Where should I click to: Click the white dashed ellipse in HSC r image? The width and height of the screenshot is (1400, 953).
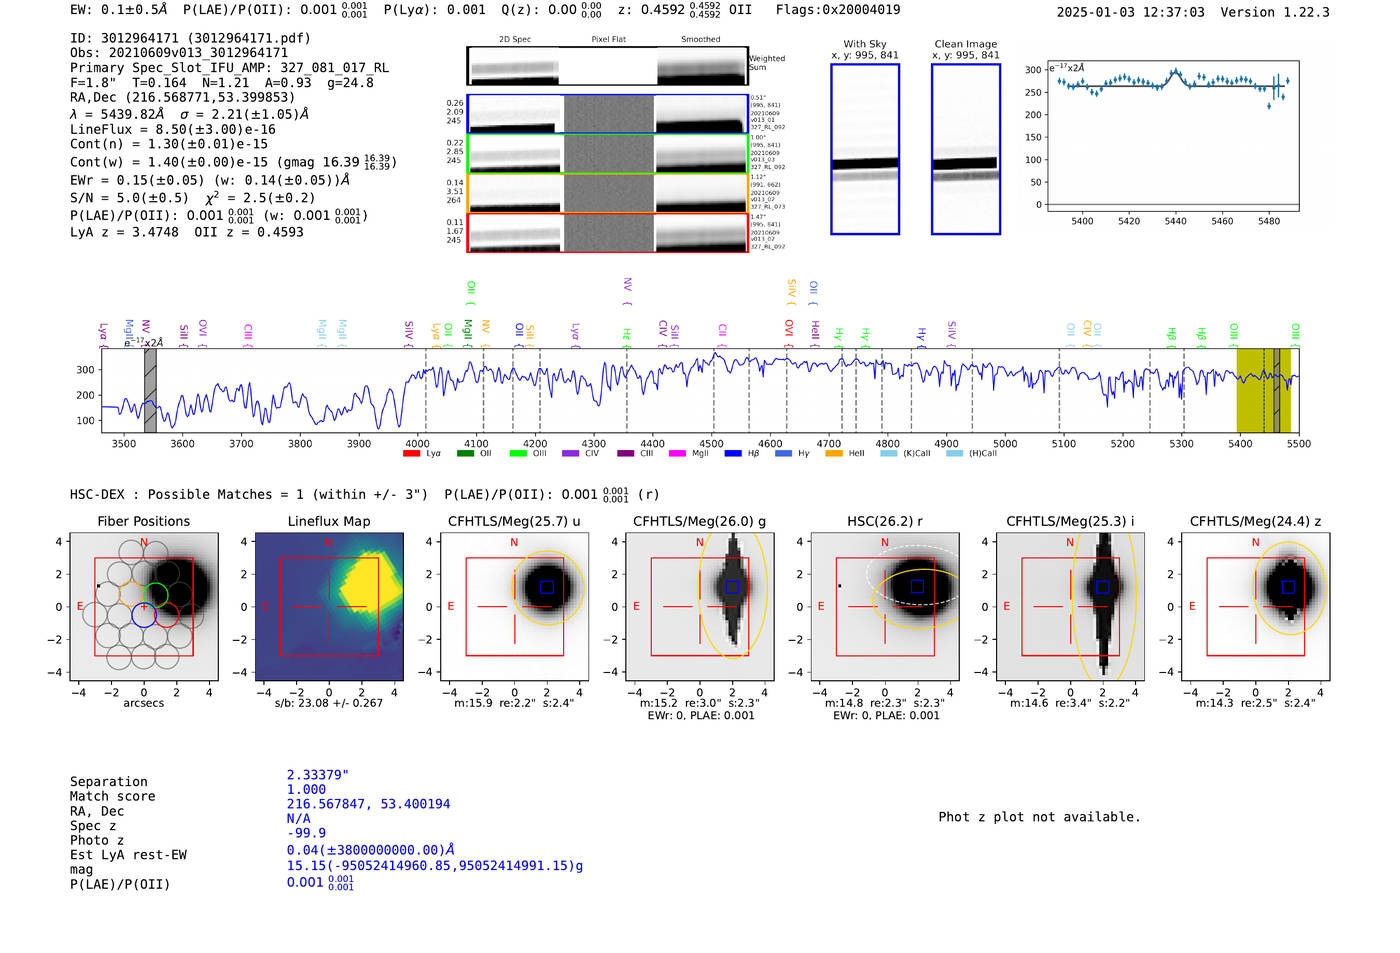coord(912,575)
